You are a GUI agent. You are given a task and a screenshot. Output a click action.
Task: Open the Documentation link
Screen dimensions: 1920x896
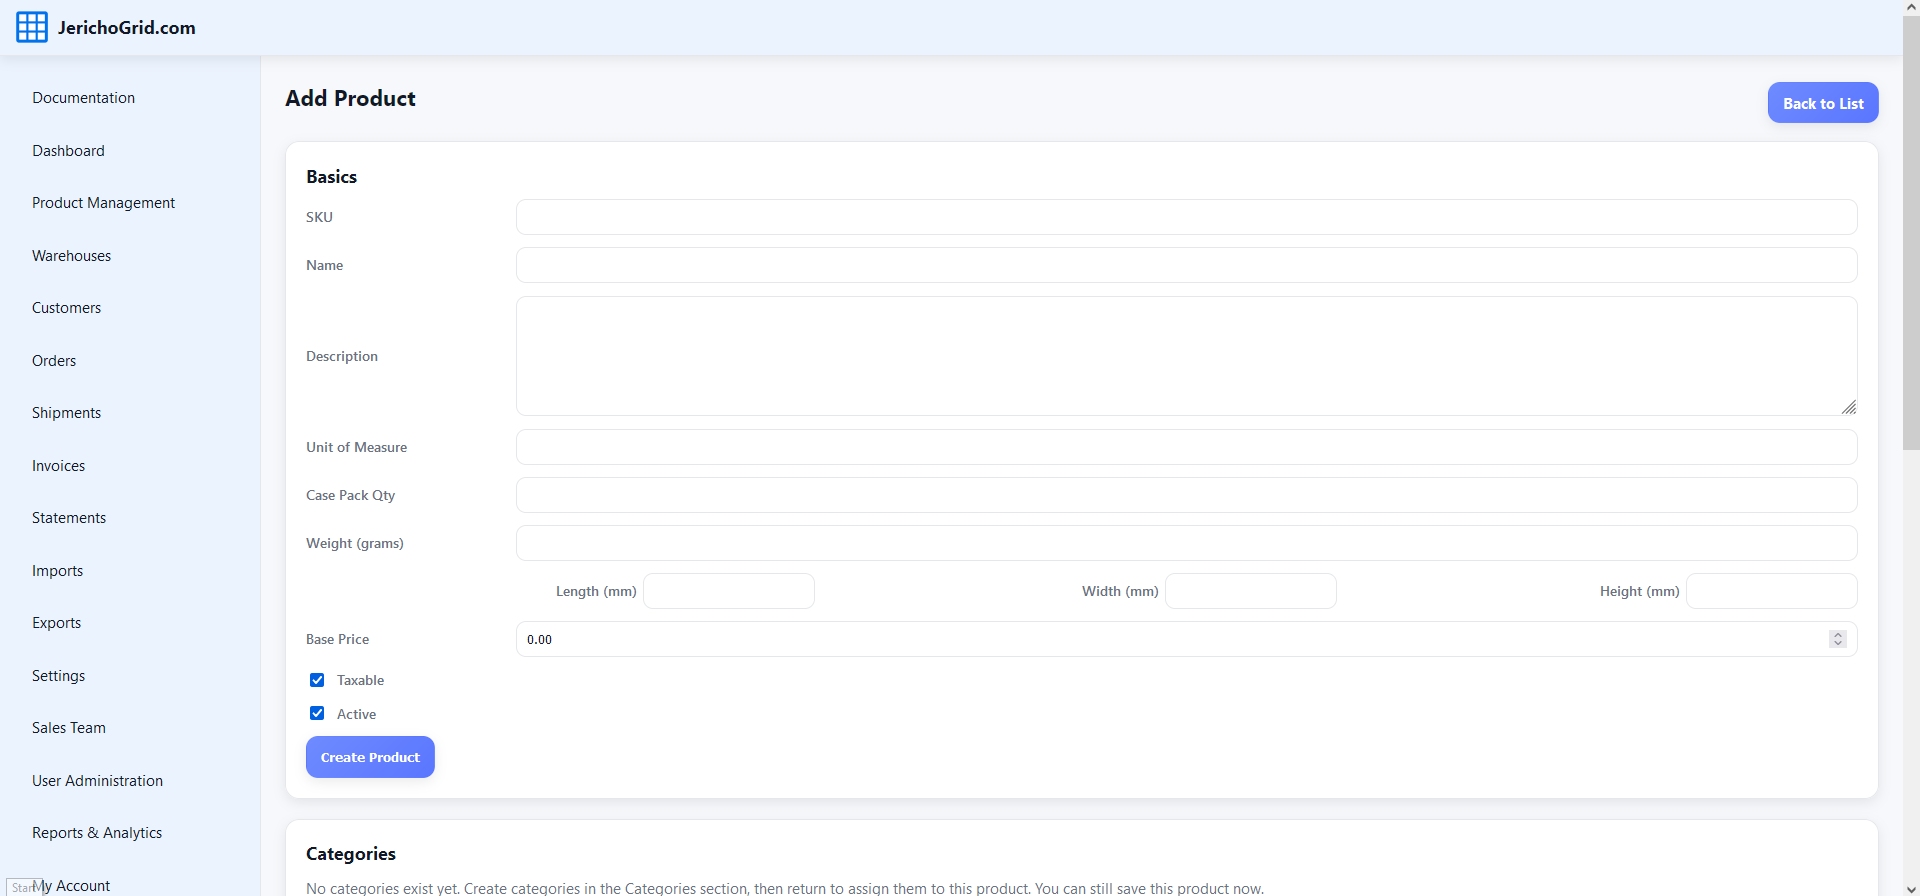click(x=83, y=98)
